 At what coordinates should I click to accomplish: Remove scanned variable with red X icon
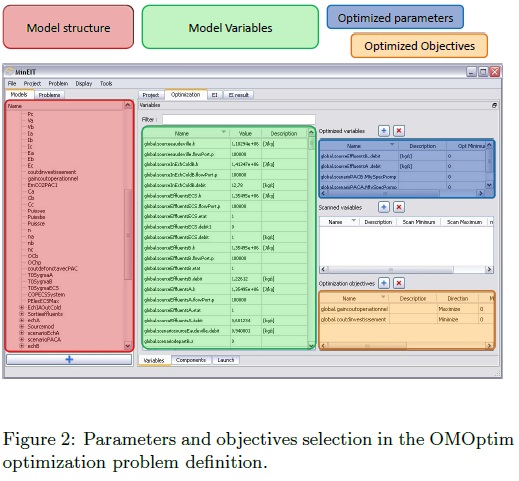[x=399, y=207]
